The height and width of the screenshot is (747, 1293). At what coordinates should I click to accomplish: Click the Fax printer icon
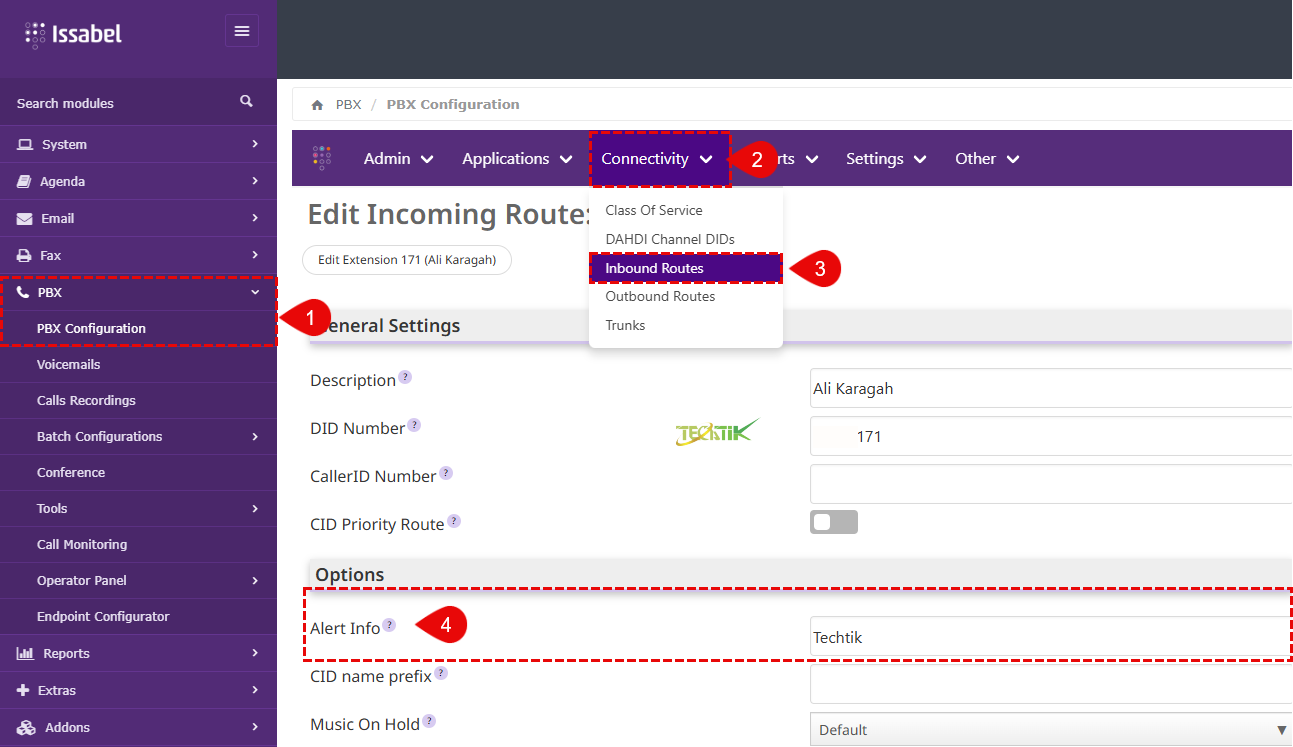[24, 255]
